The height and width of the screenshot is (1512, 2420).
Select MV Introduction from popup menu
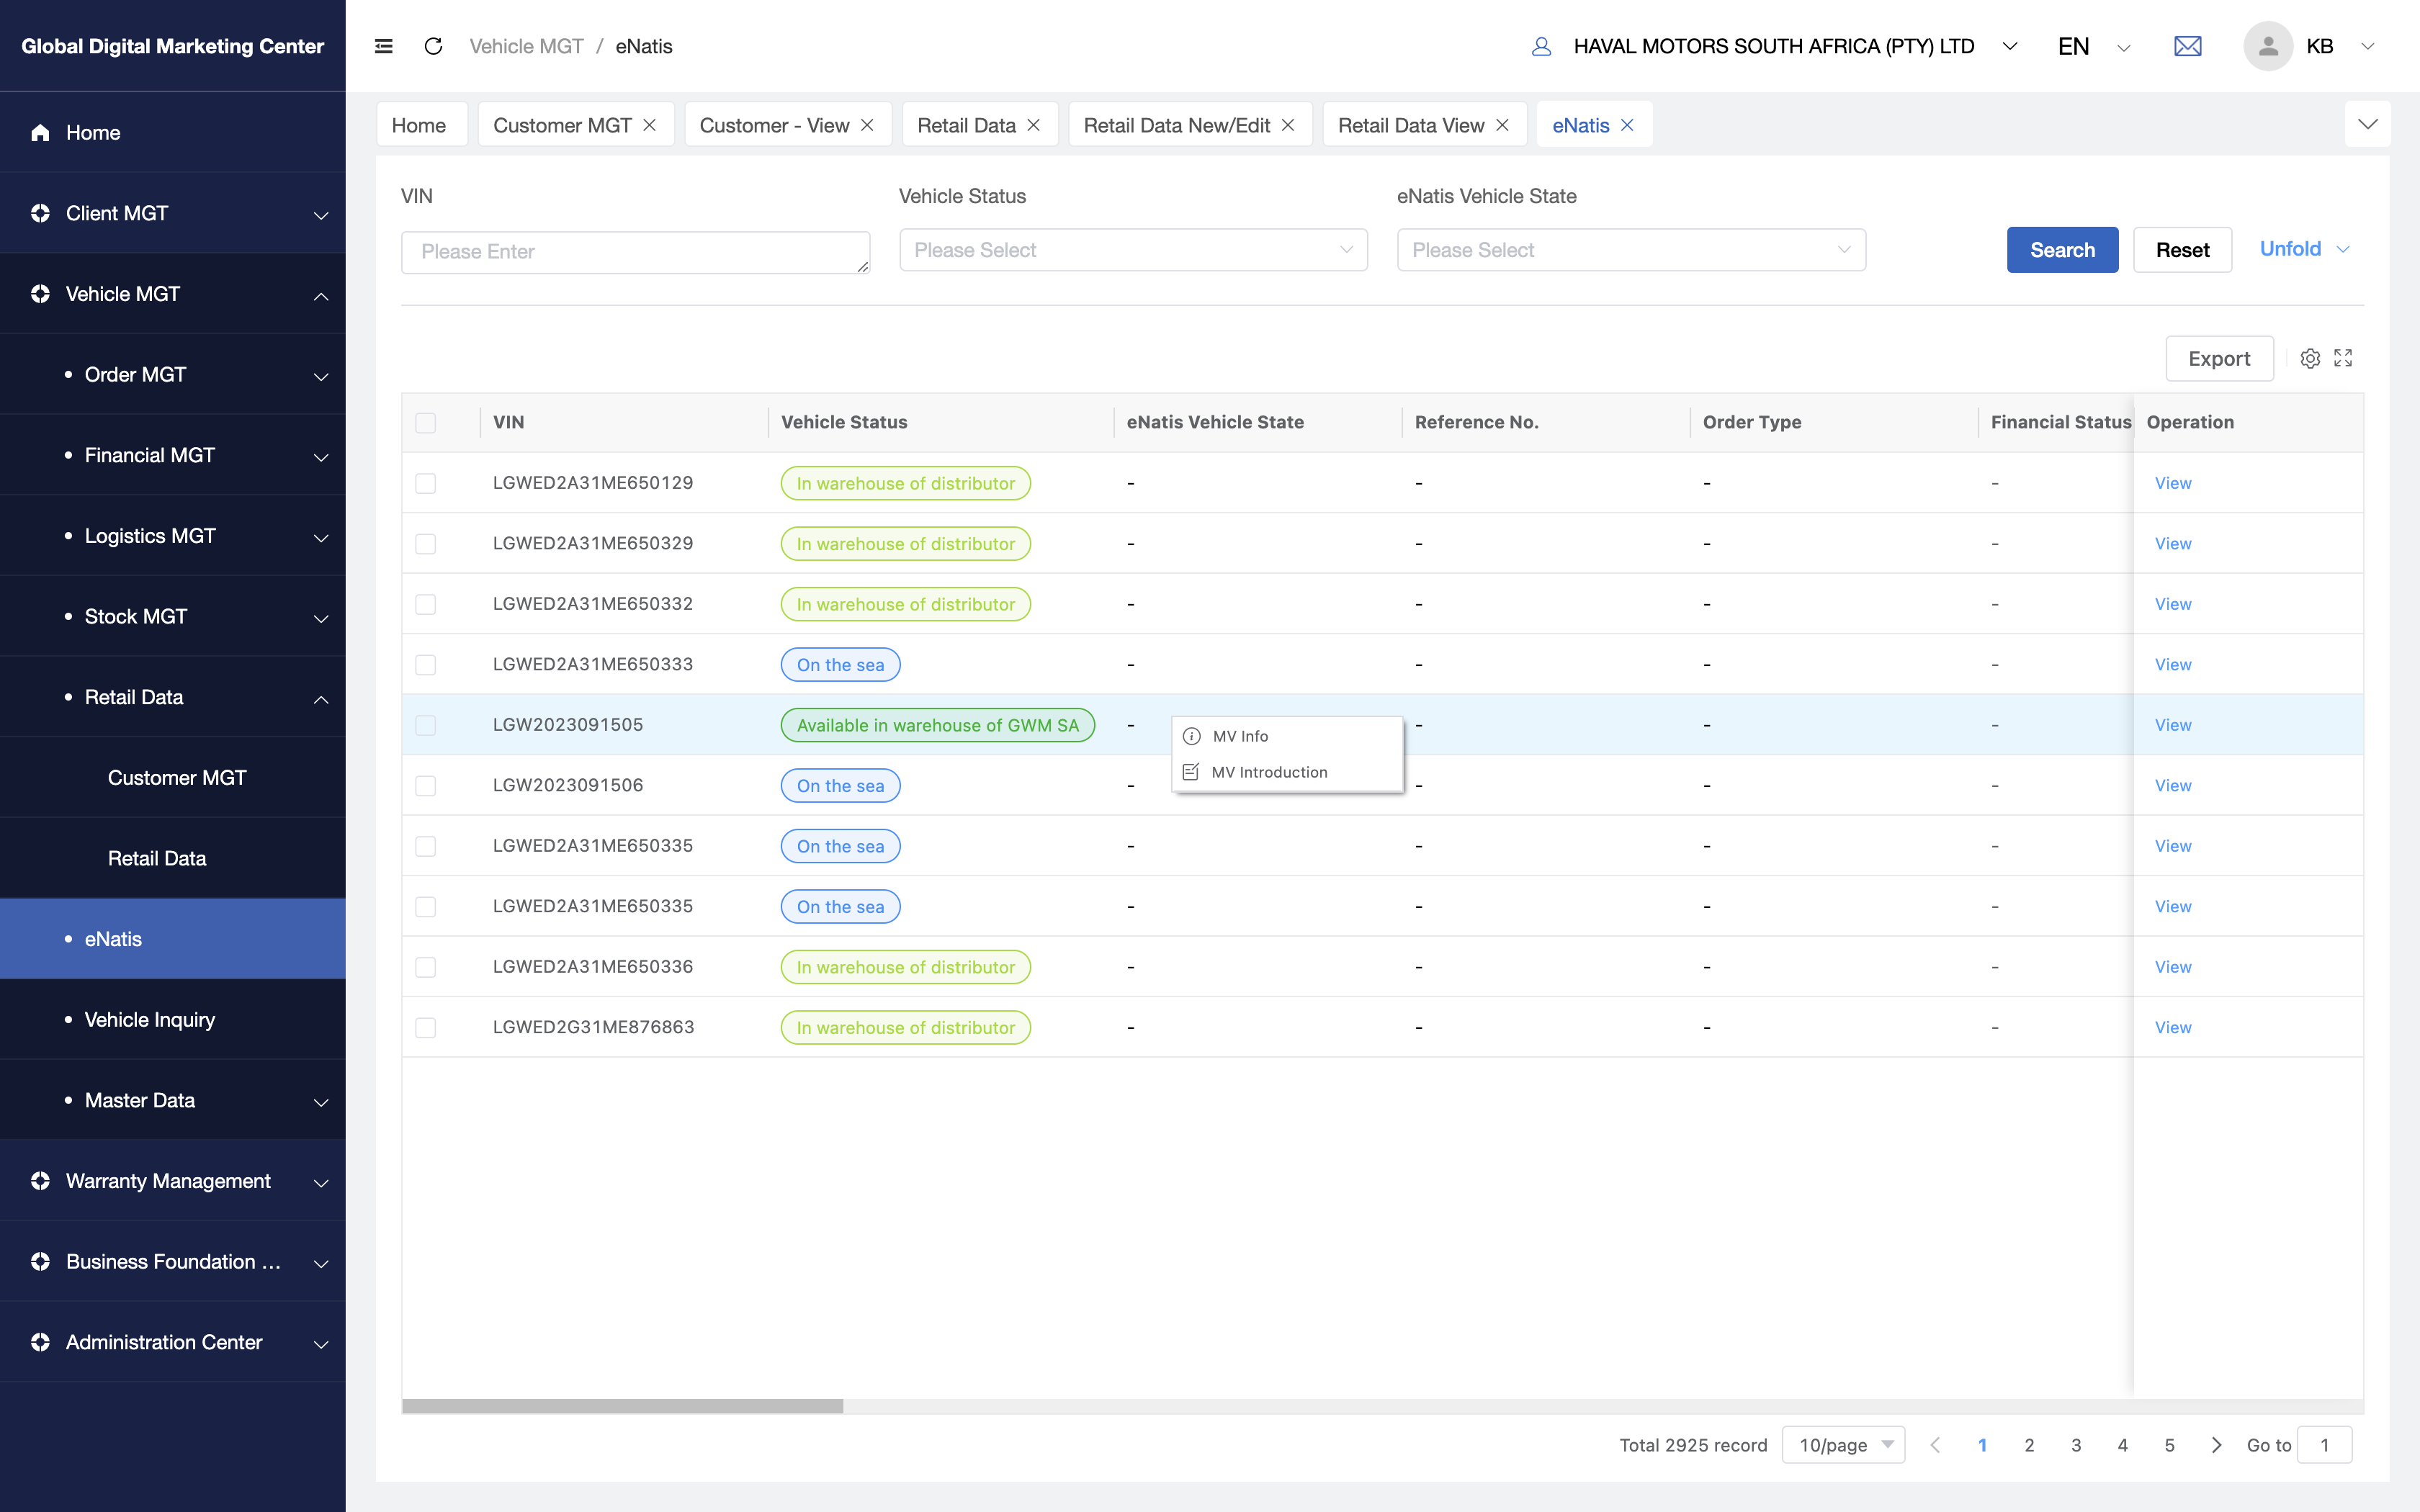[x=1288, y=772]
